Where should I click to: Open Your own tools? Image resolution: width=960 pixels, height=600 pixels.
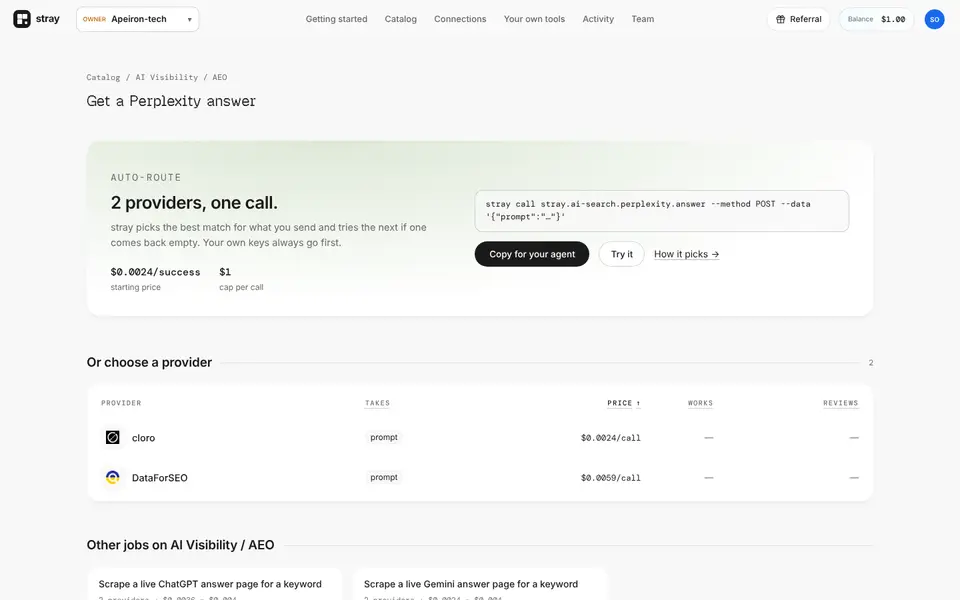click(x=534, y=19)
